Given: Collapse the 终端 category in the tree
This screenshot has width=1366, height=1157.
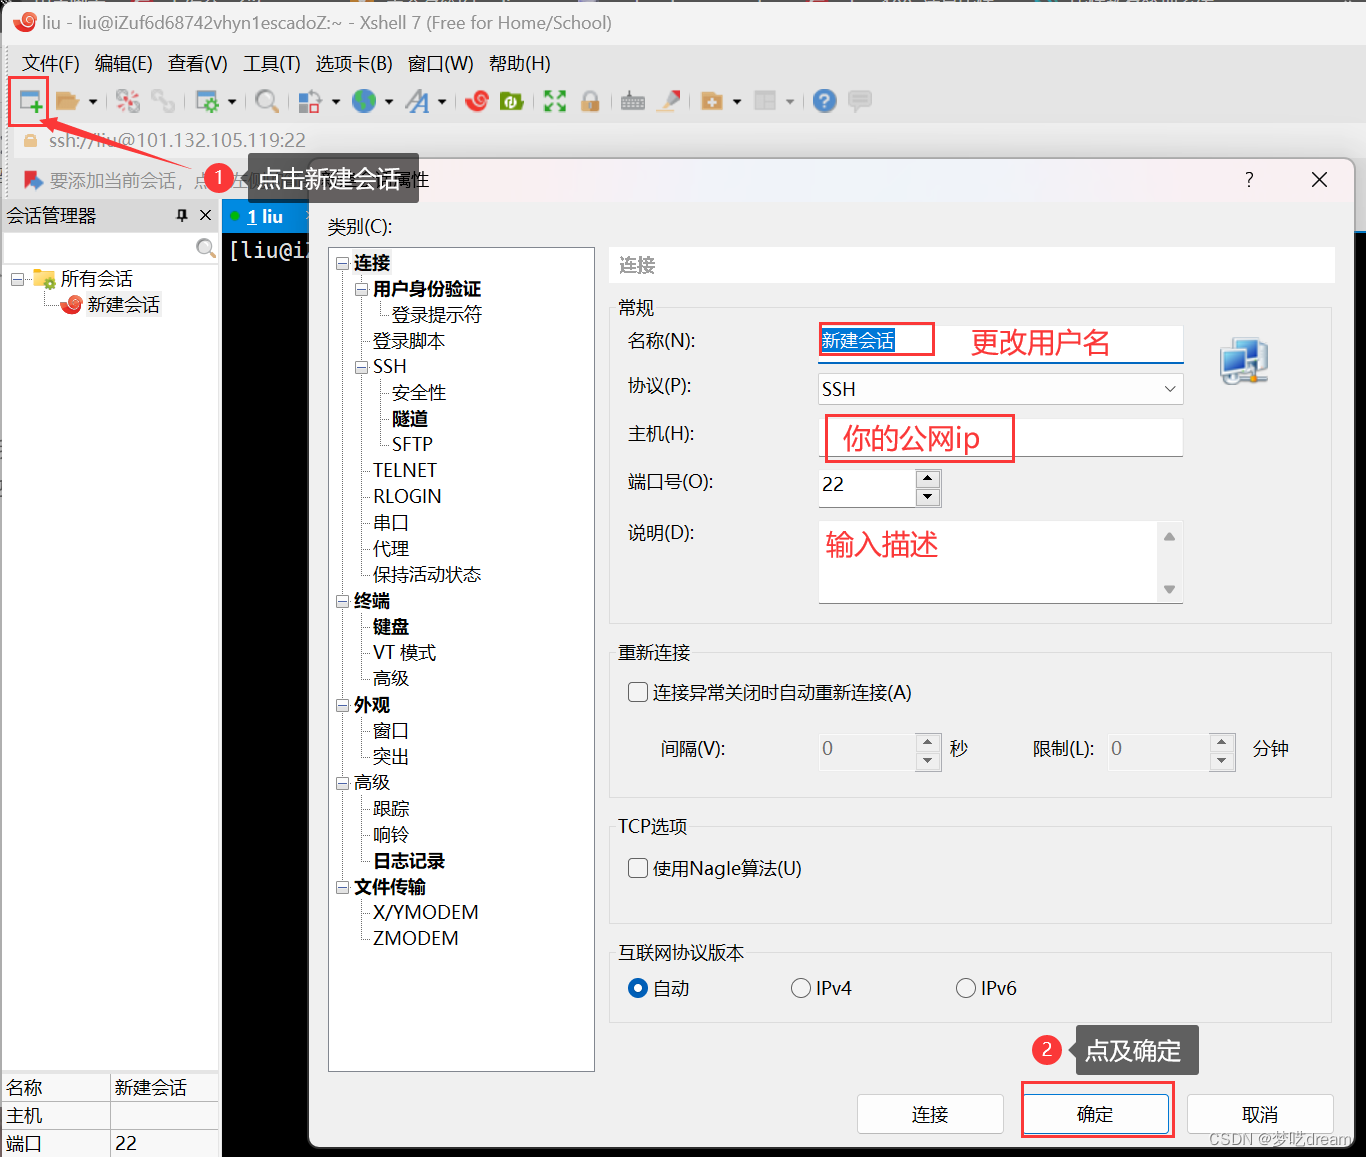Looking at the screenshot, I should coord(343,600).
